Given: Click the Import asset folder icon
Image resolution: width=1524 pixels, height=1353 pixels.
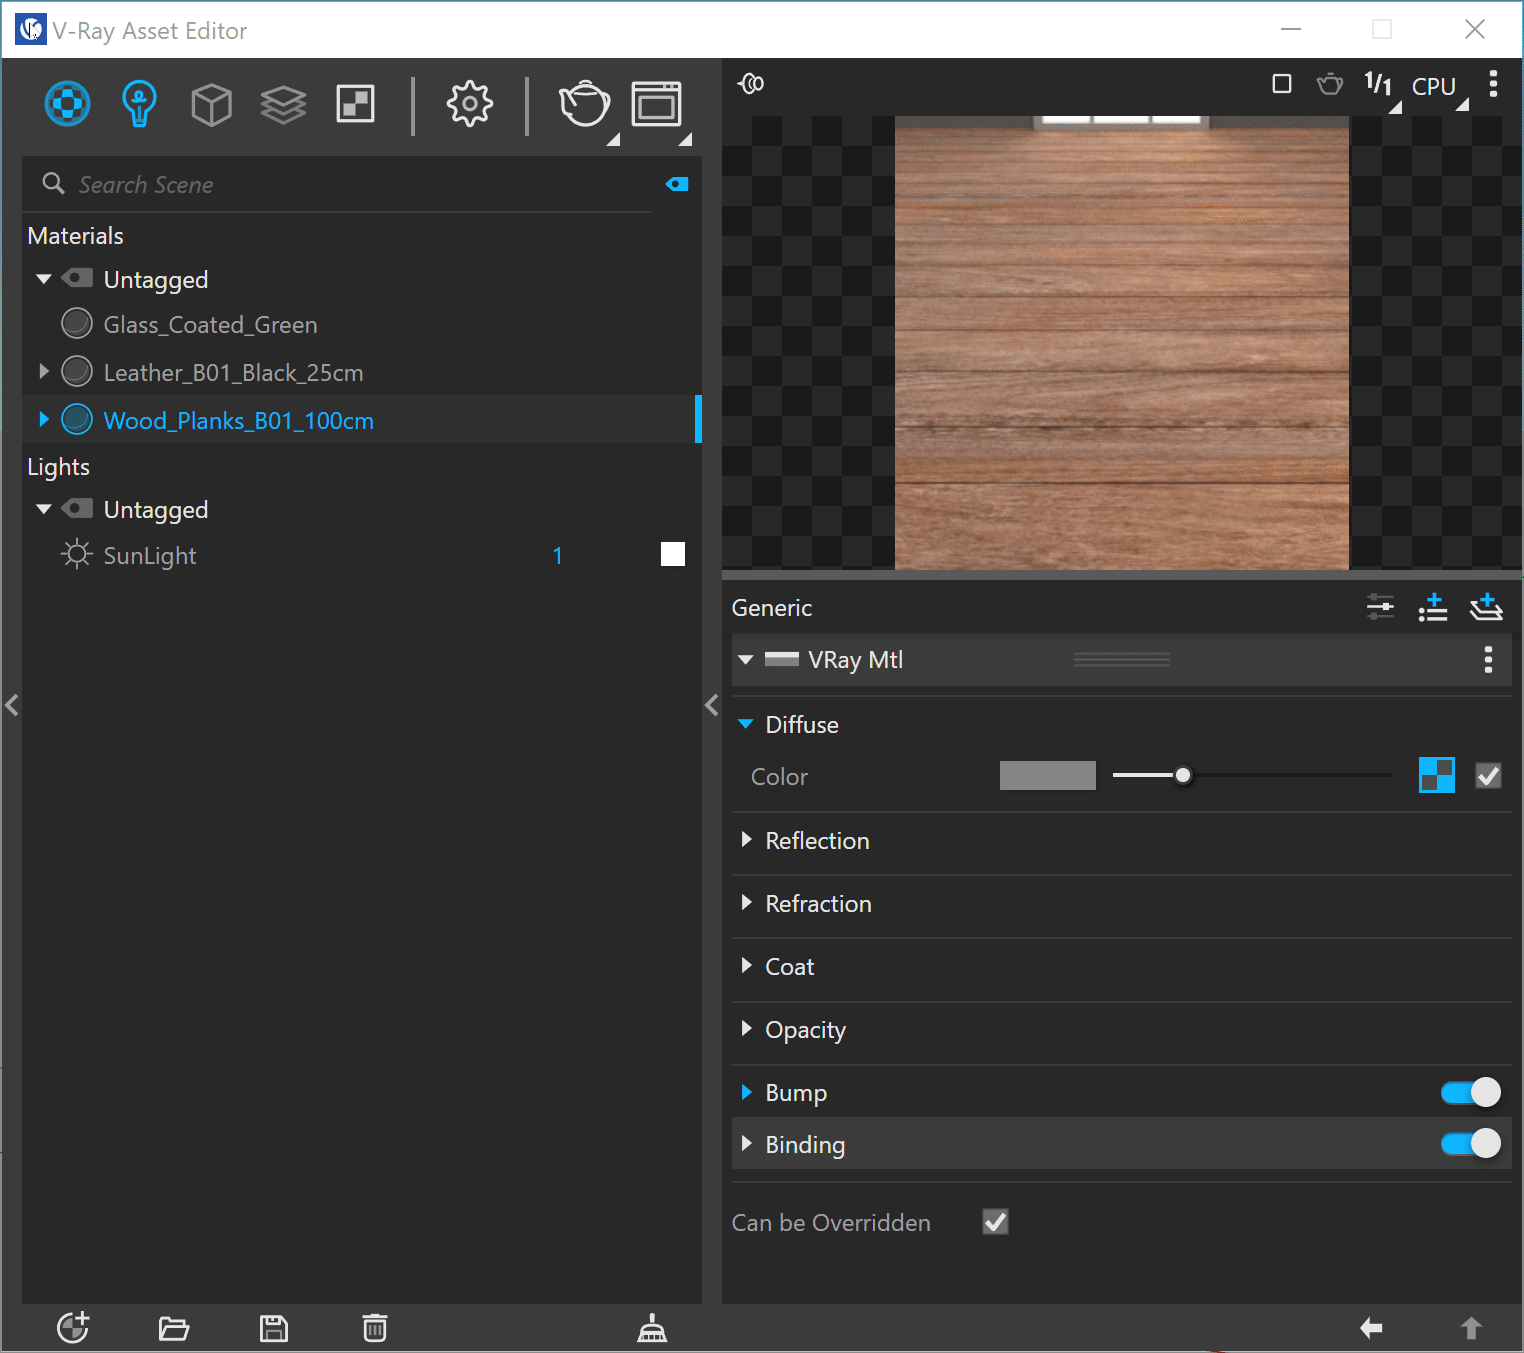Looking at the screenshot, I should click(174, 1328).
